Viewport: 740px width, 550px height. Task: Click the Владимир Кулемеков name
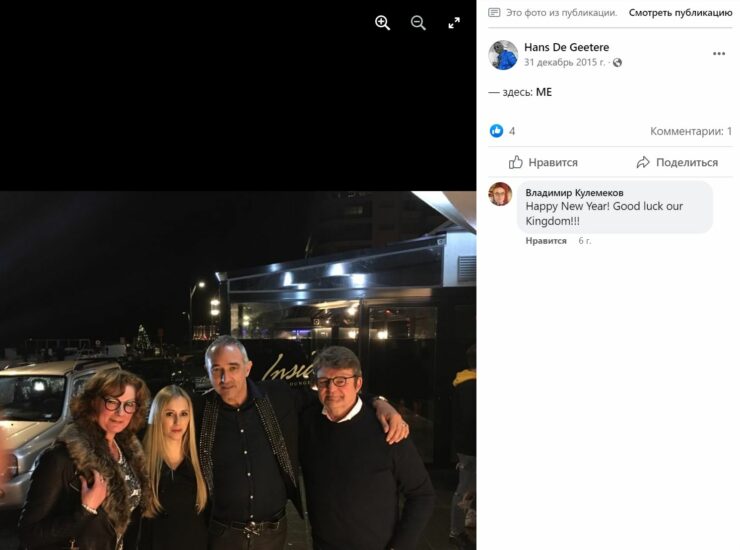coord(574,193)
